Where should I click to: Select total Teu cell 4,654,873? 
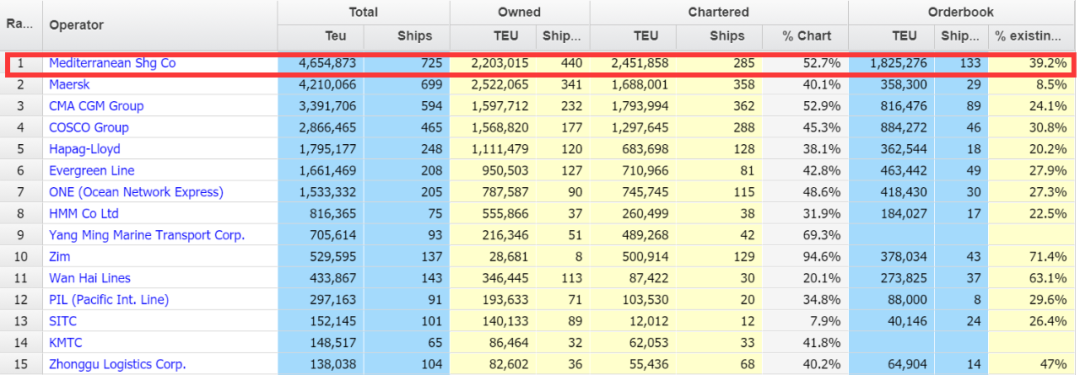(x=321, y=63)
